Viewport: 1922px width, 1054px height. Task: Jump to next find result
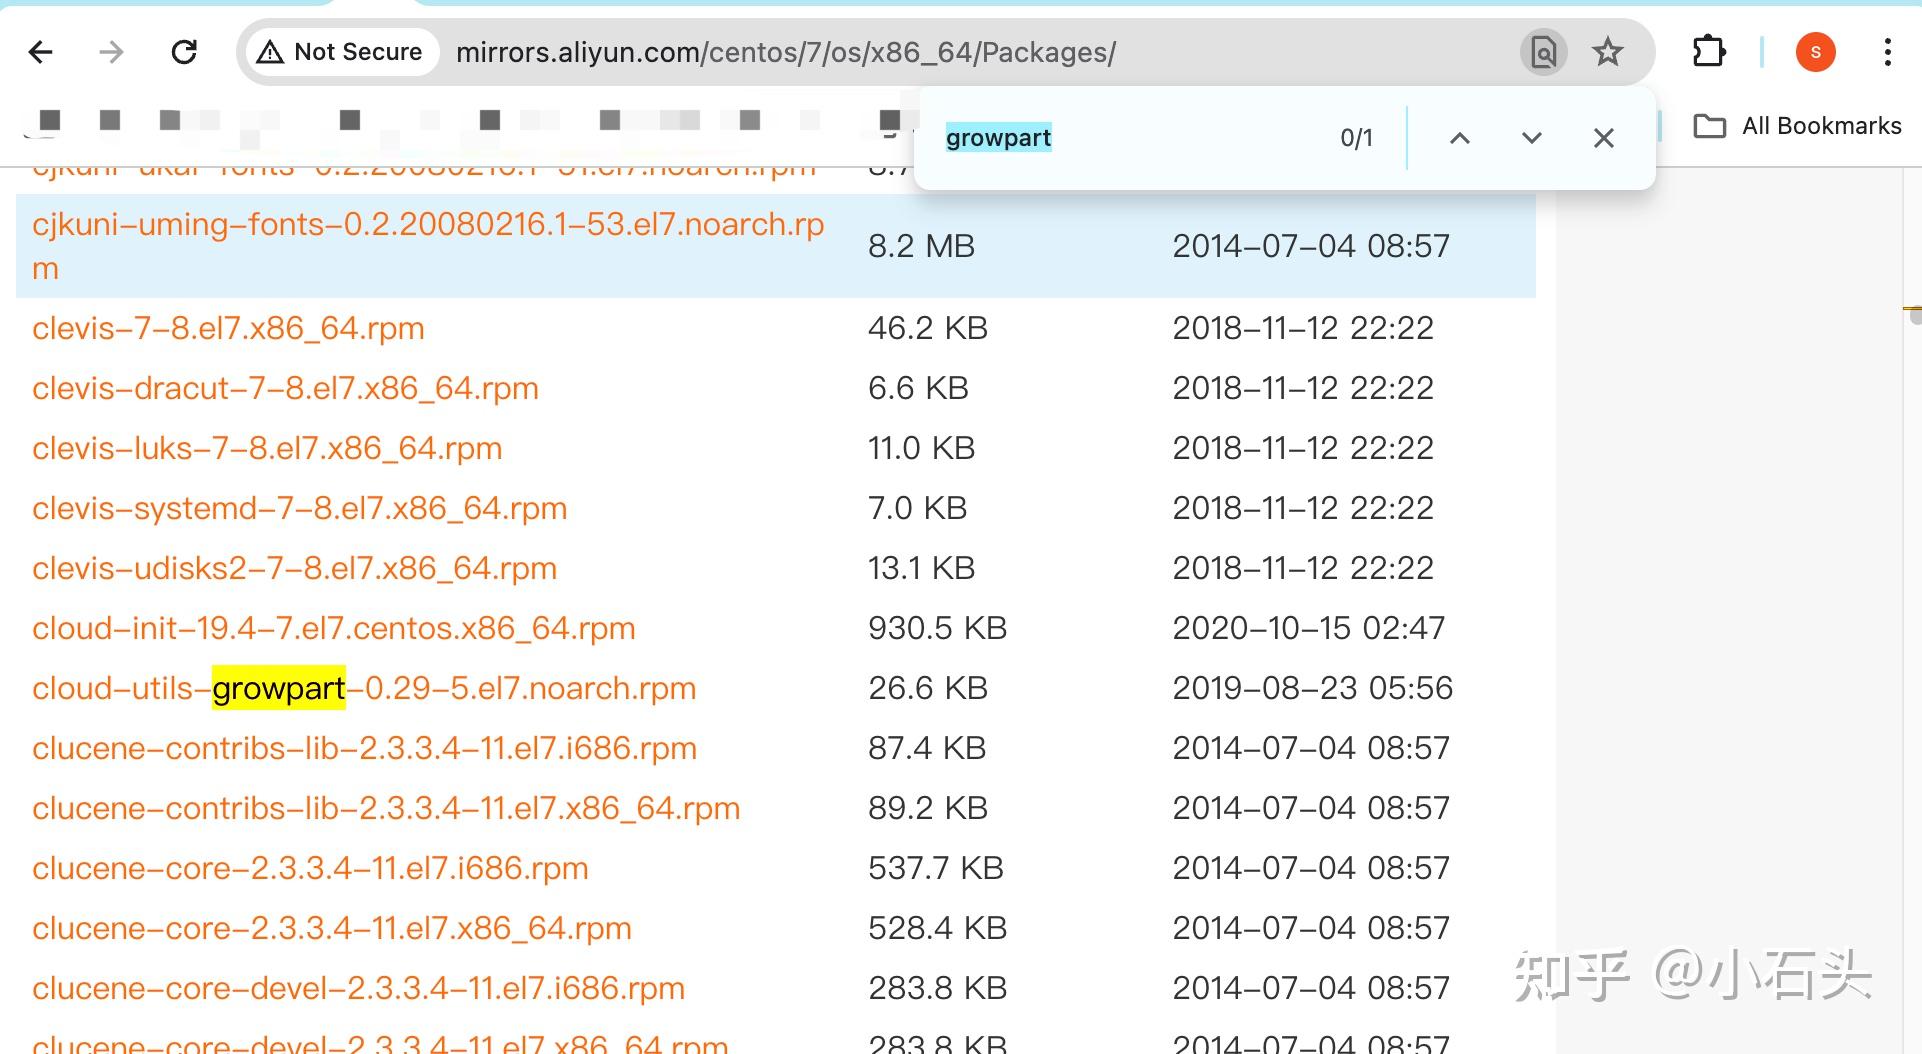(1532, 138)
